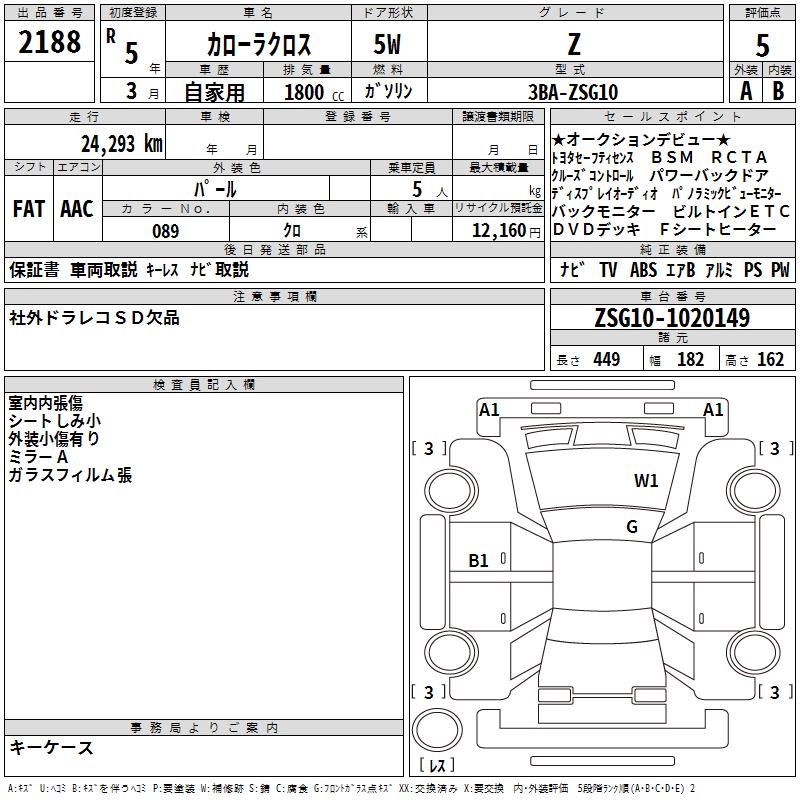
Task: Click the displacement value 1800 cc
Action: [314, 93]
